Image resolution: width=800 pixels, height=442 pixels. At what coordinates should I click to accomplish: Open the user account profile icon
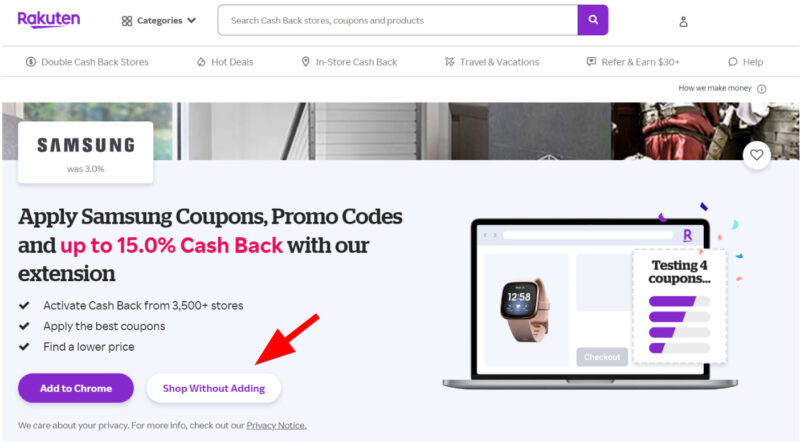683,21
